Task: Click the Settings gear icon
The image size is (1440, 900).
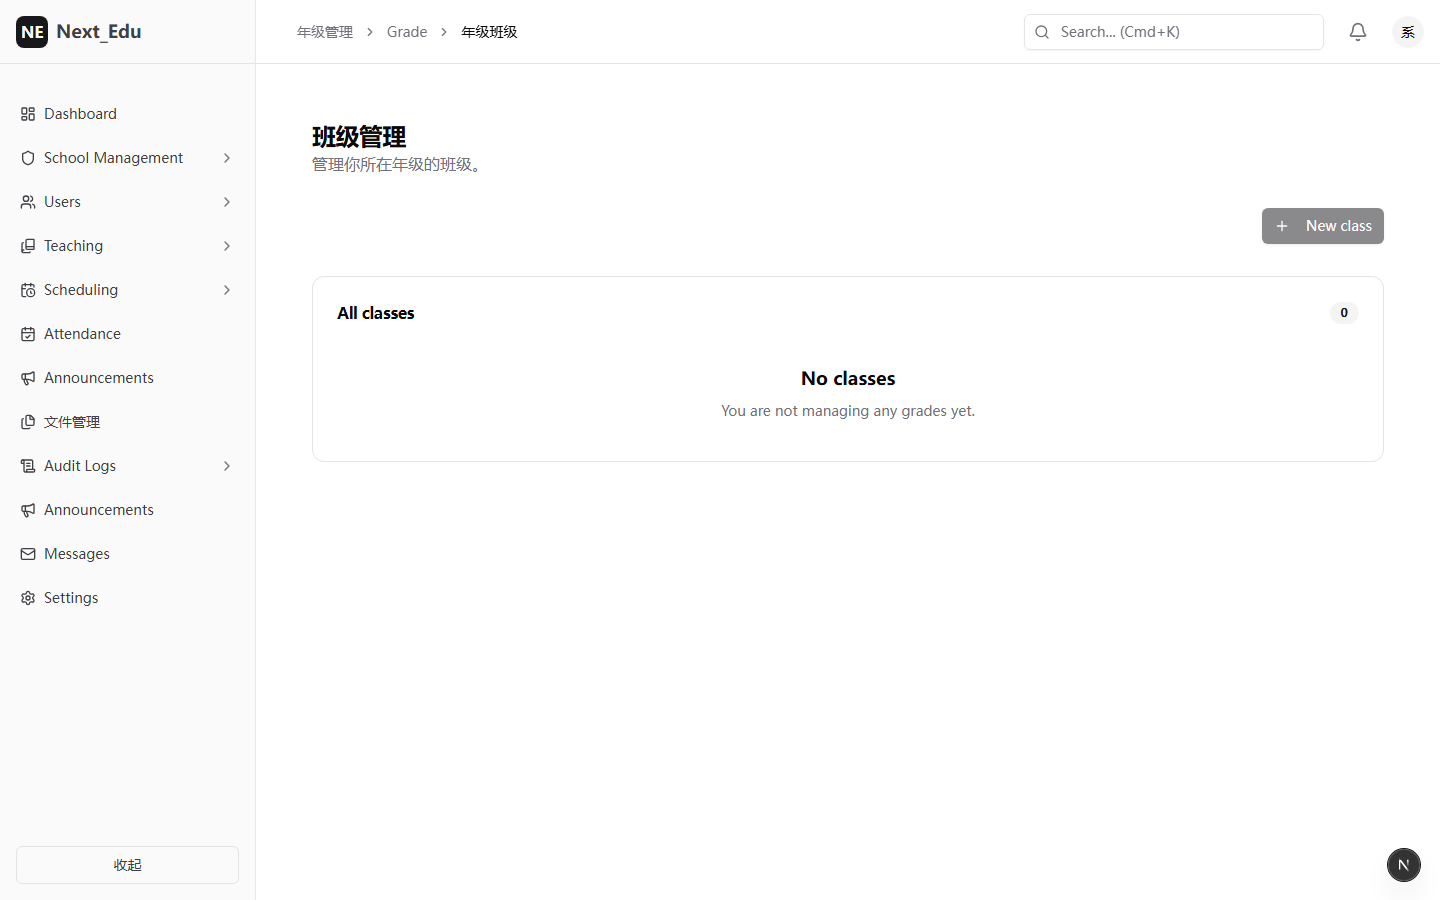Action: 28,598
